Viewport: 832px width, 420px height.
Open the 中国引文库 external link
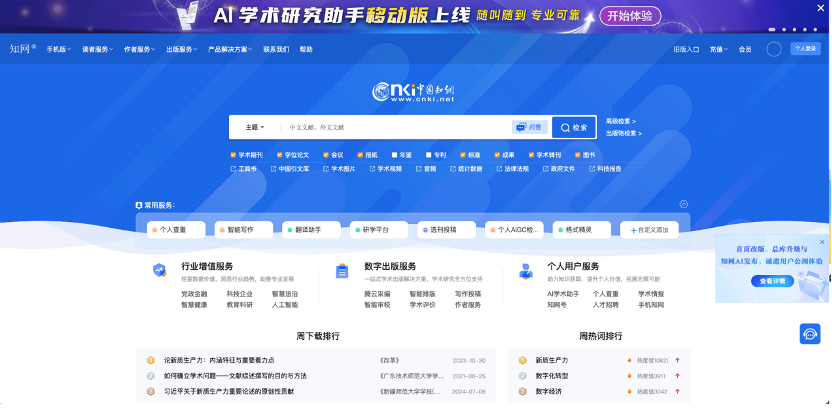[x=290, y=169]
